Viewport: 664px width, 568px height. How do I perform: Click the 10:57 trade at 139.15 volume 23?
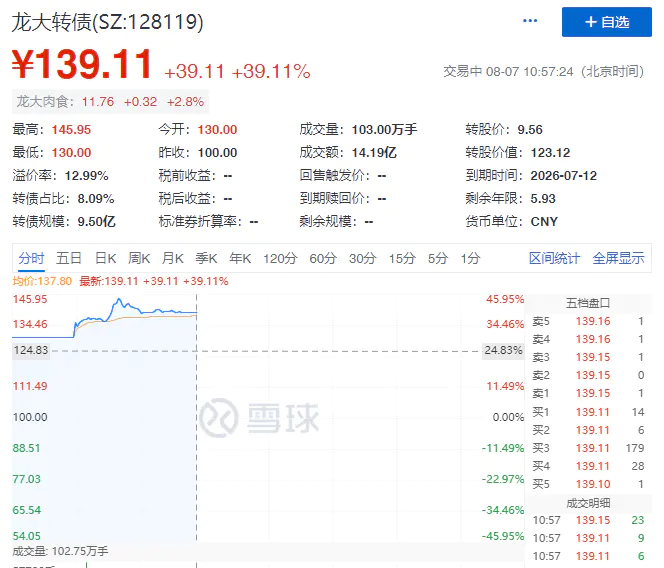point(588,520)
